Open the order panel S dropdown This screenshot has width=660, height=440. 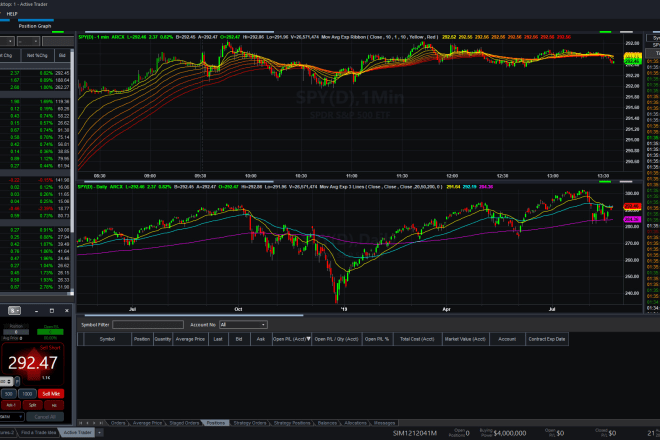pos(14,310)
